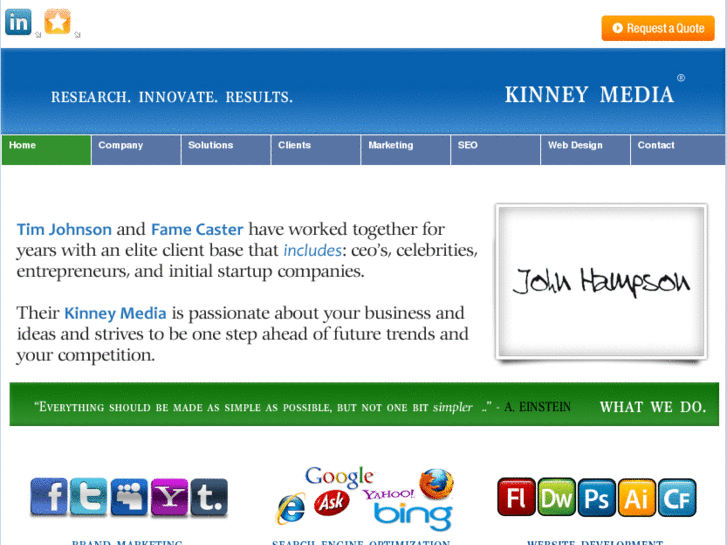Click the Research. Innovate. Results. tagline
727x545 pixels.
(x=172, y=97)
